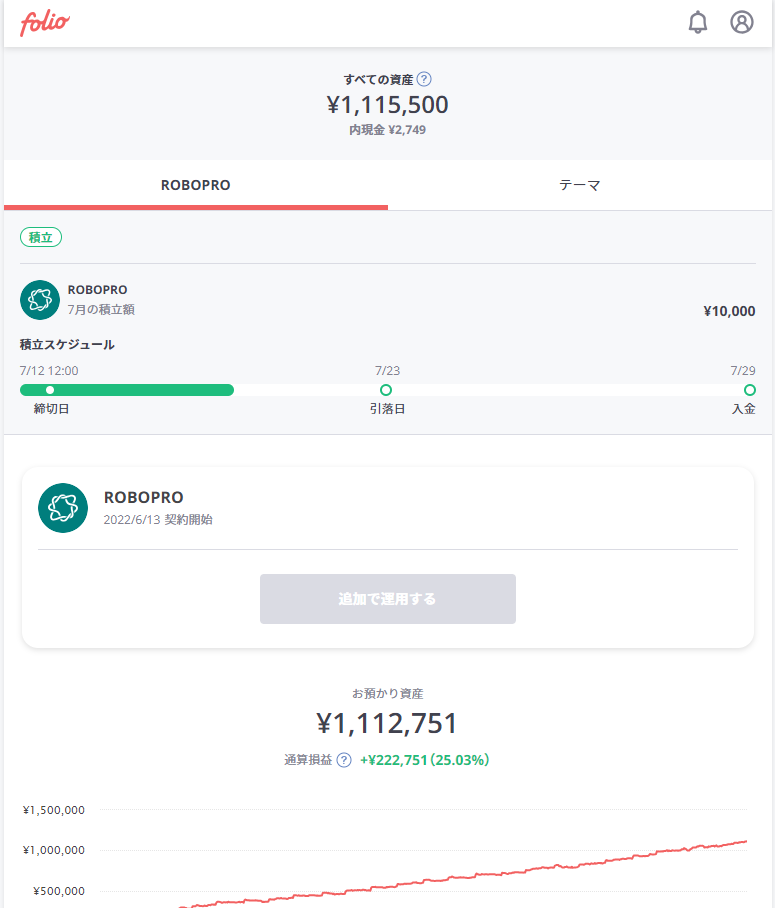Click 積立スケジュール heading

67,345
